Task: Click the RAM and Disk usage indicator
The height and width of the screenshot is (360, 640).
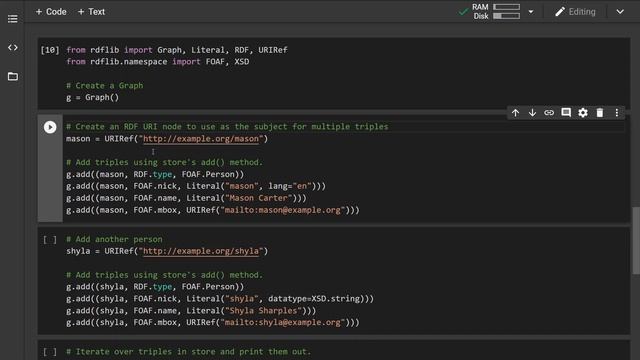Action: point(496,11)
